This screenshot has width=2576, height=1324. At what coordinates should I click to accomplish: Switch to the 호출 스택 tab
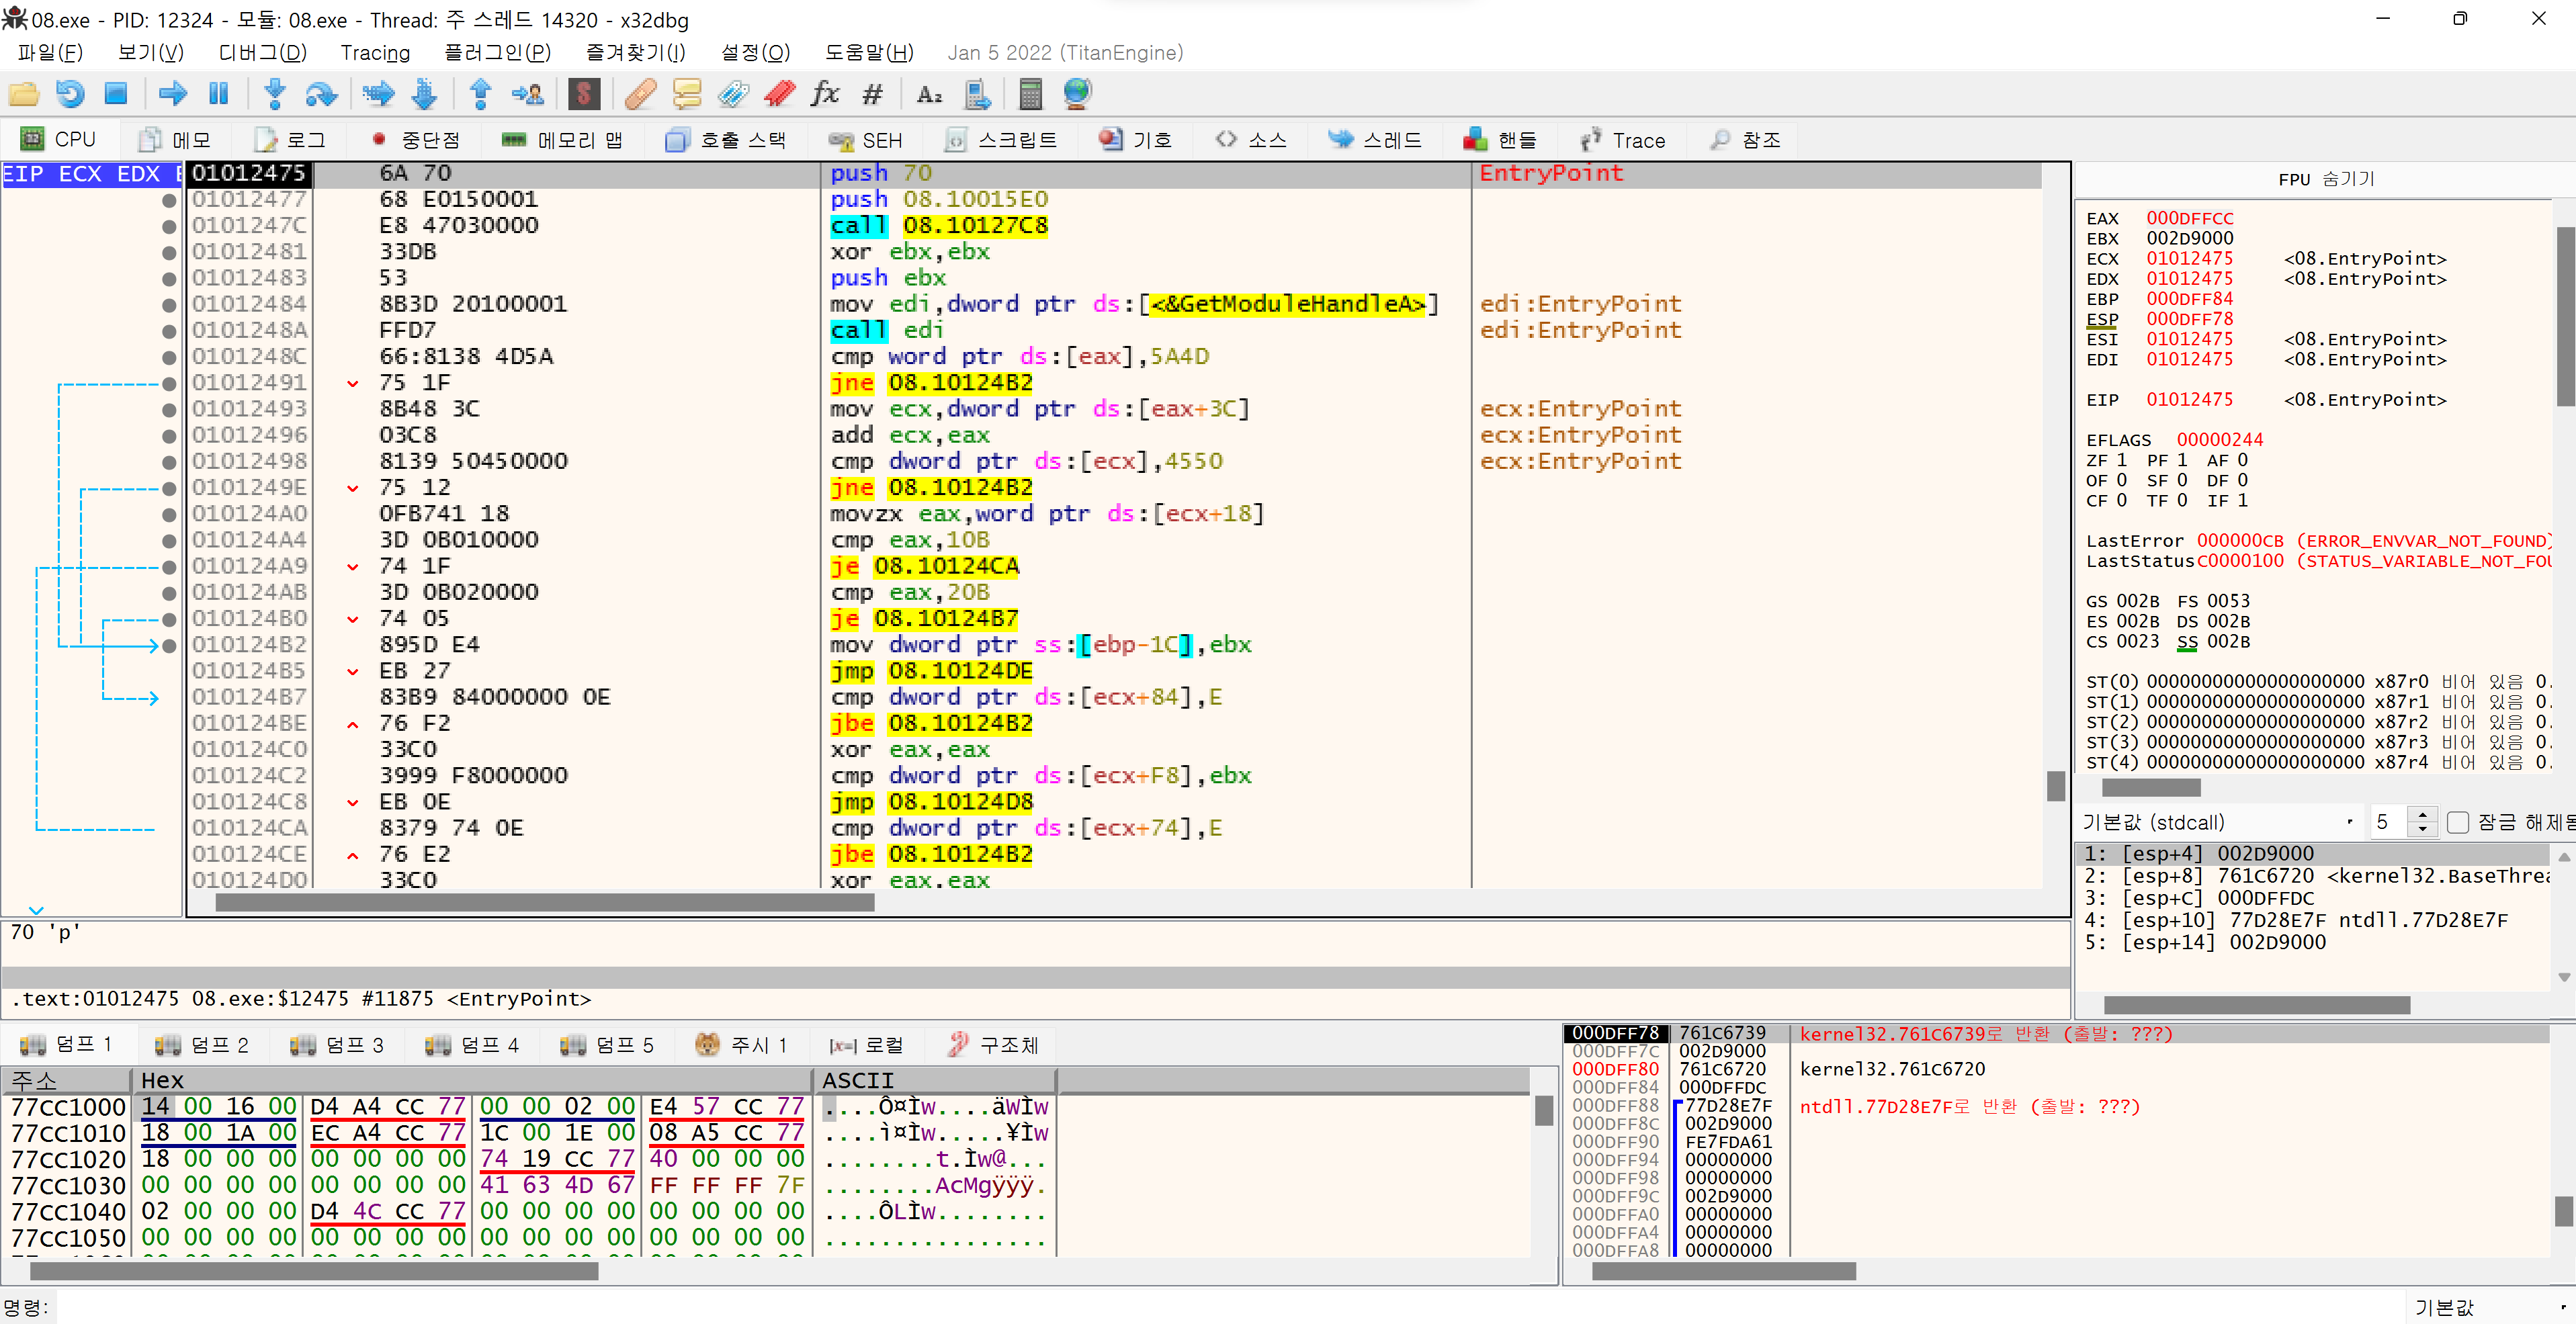pos(727,140)
